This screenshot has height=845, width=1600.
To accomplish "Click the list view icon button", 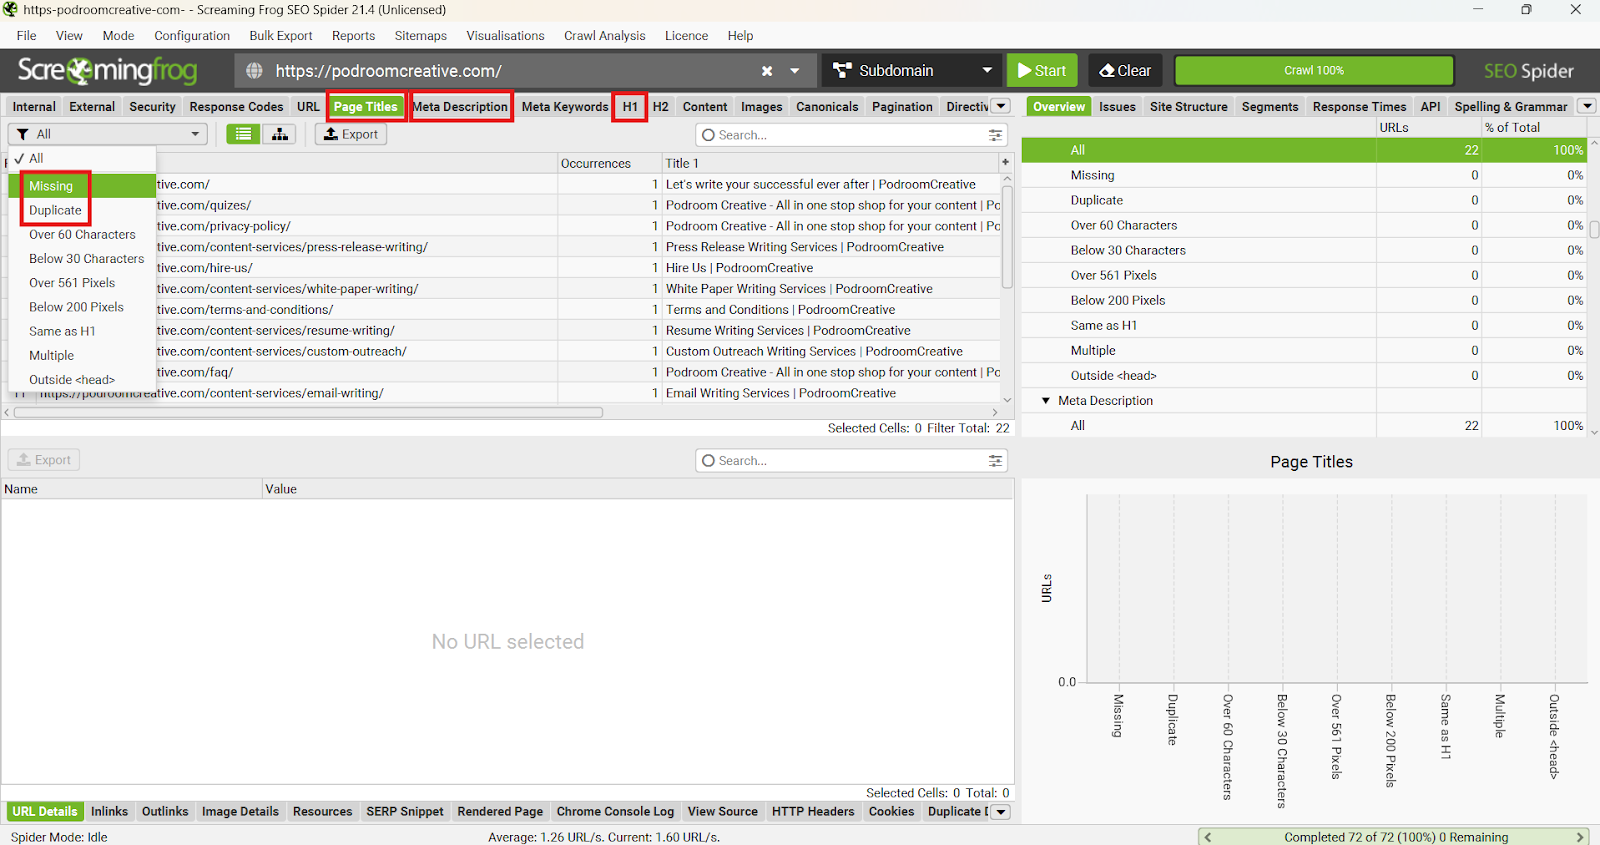I will pos(243,134).
